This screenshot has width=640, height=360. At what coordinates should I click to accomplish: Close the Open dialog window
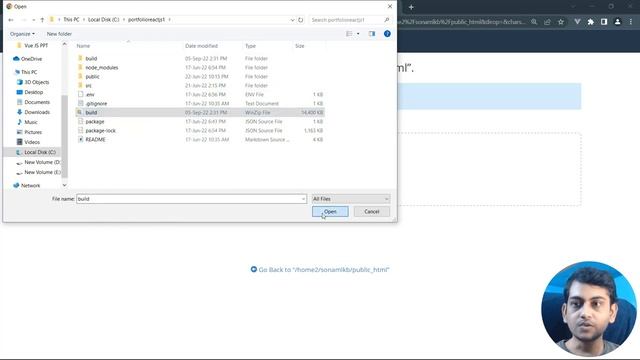[x=390, y=7]
